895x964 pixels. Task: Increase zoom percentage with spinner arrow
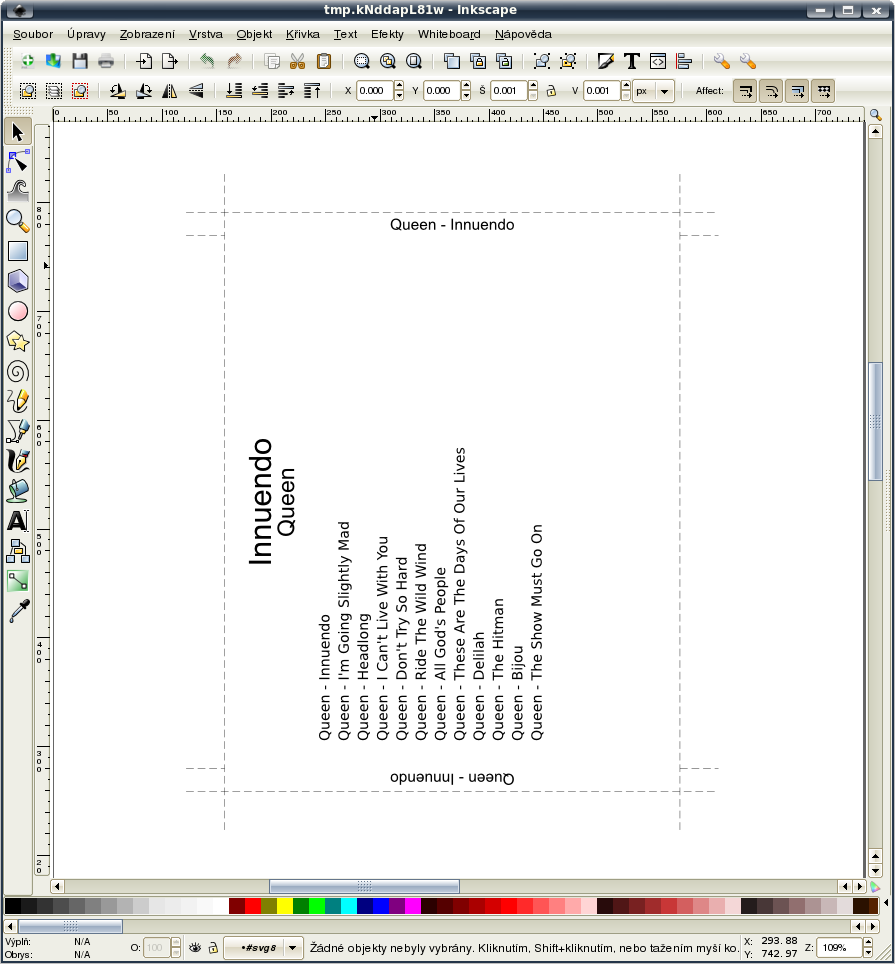click(868, 942)
